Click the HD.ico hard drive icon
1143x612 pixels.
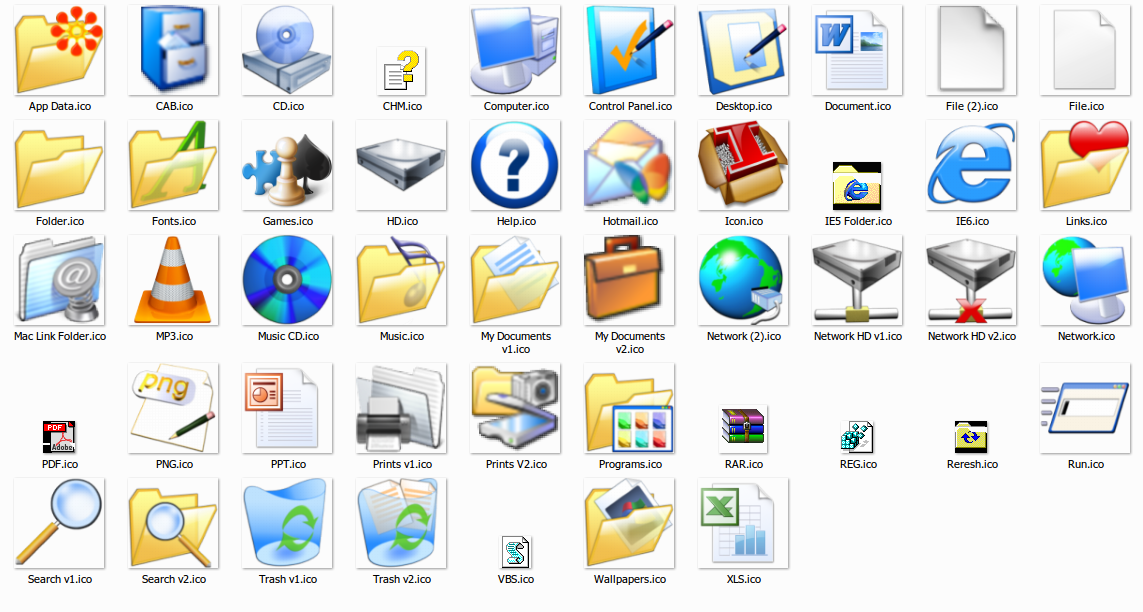(402, 165)
